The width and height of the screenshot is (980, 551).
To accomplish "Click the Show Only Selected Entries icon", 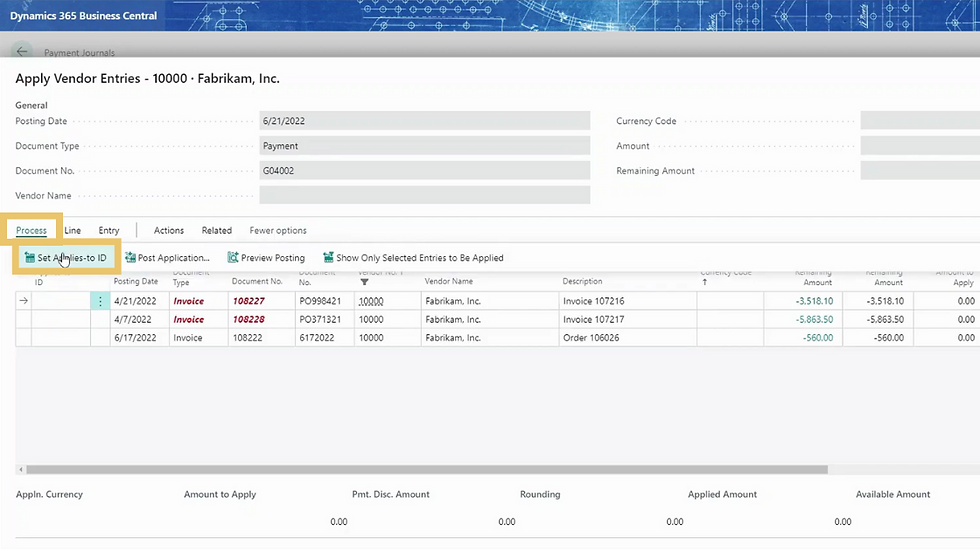I will [x=328, y=257].
